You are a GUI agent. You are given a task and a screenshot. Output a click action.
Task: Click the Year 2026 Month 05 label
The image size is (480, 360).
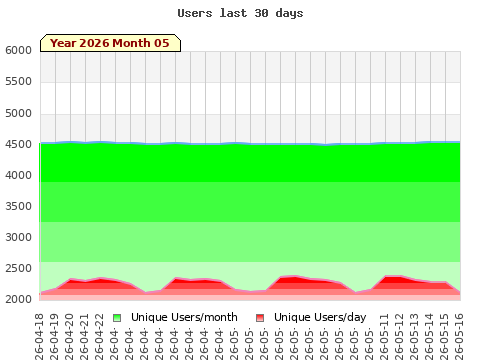point(110,43)
